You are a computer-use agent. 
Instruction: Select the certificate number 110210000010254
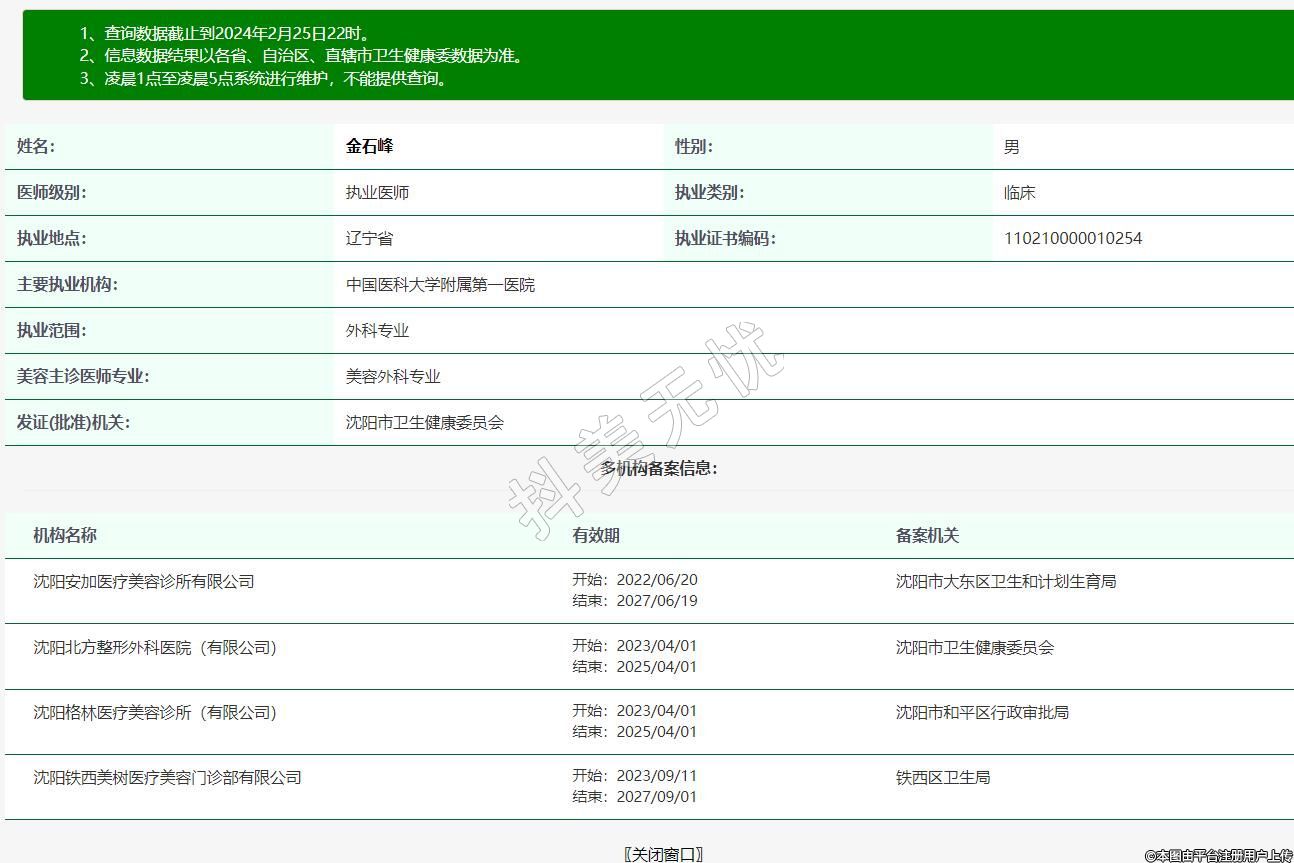[x=1072, y=238]
